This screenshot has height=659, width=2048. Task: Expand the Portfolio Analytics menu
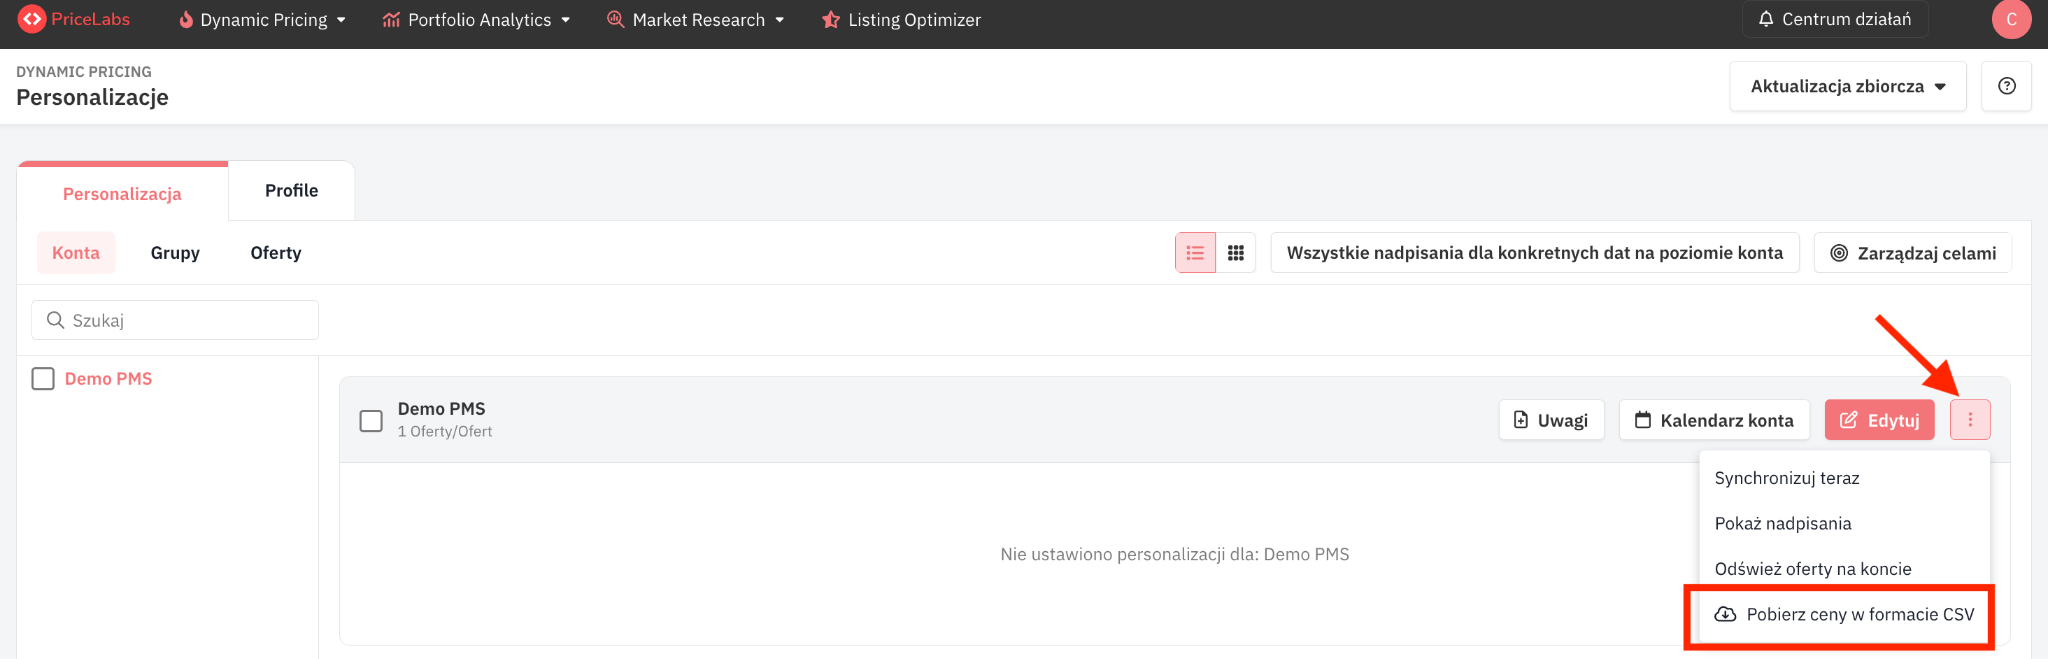[x=476, y=20]
